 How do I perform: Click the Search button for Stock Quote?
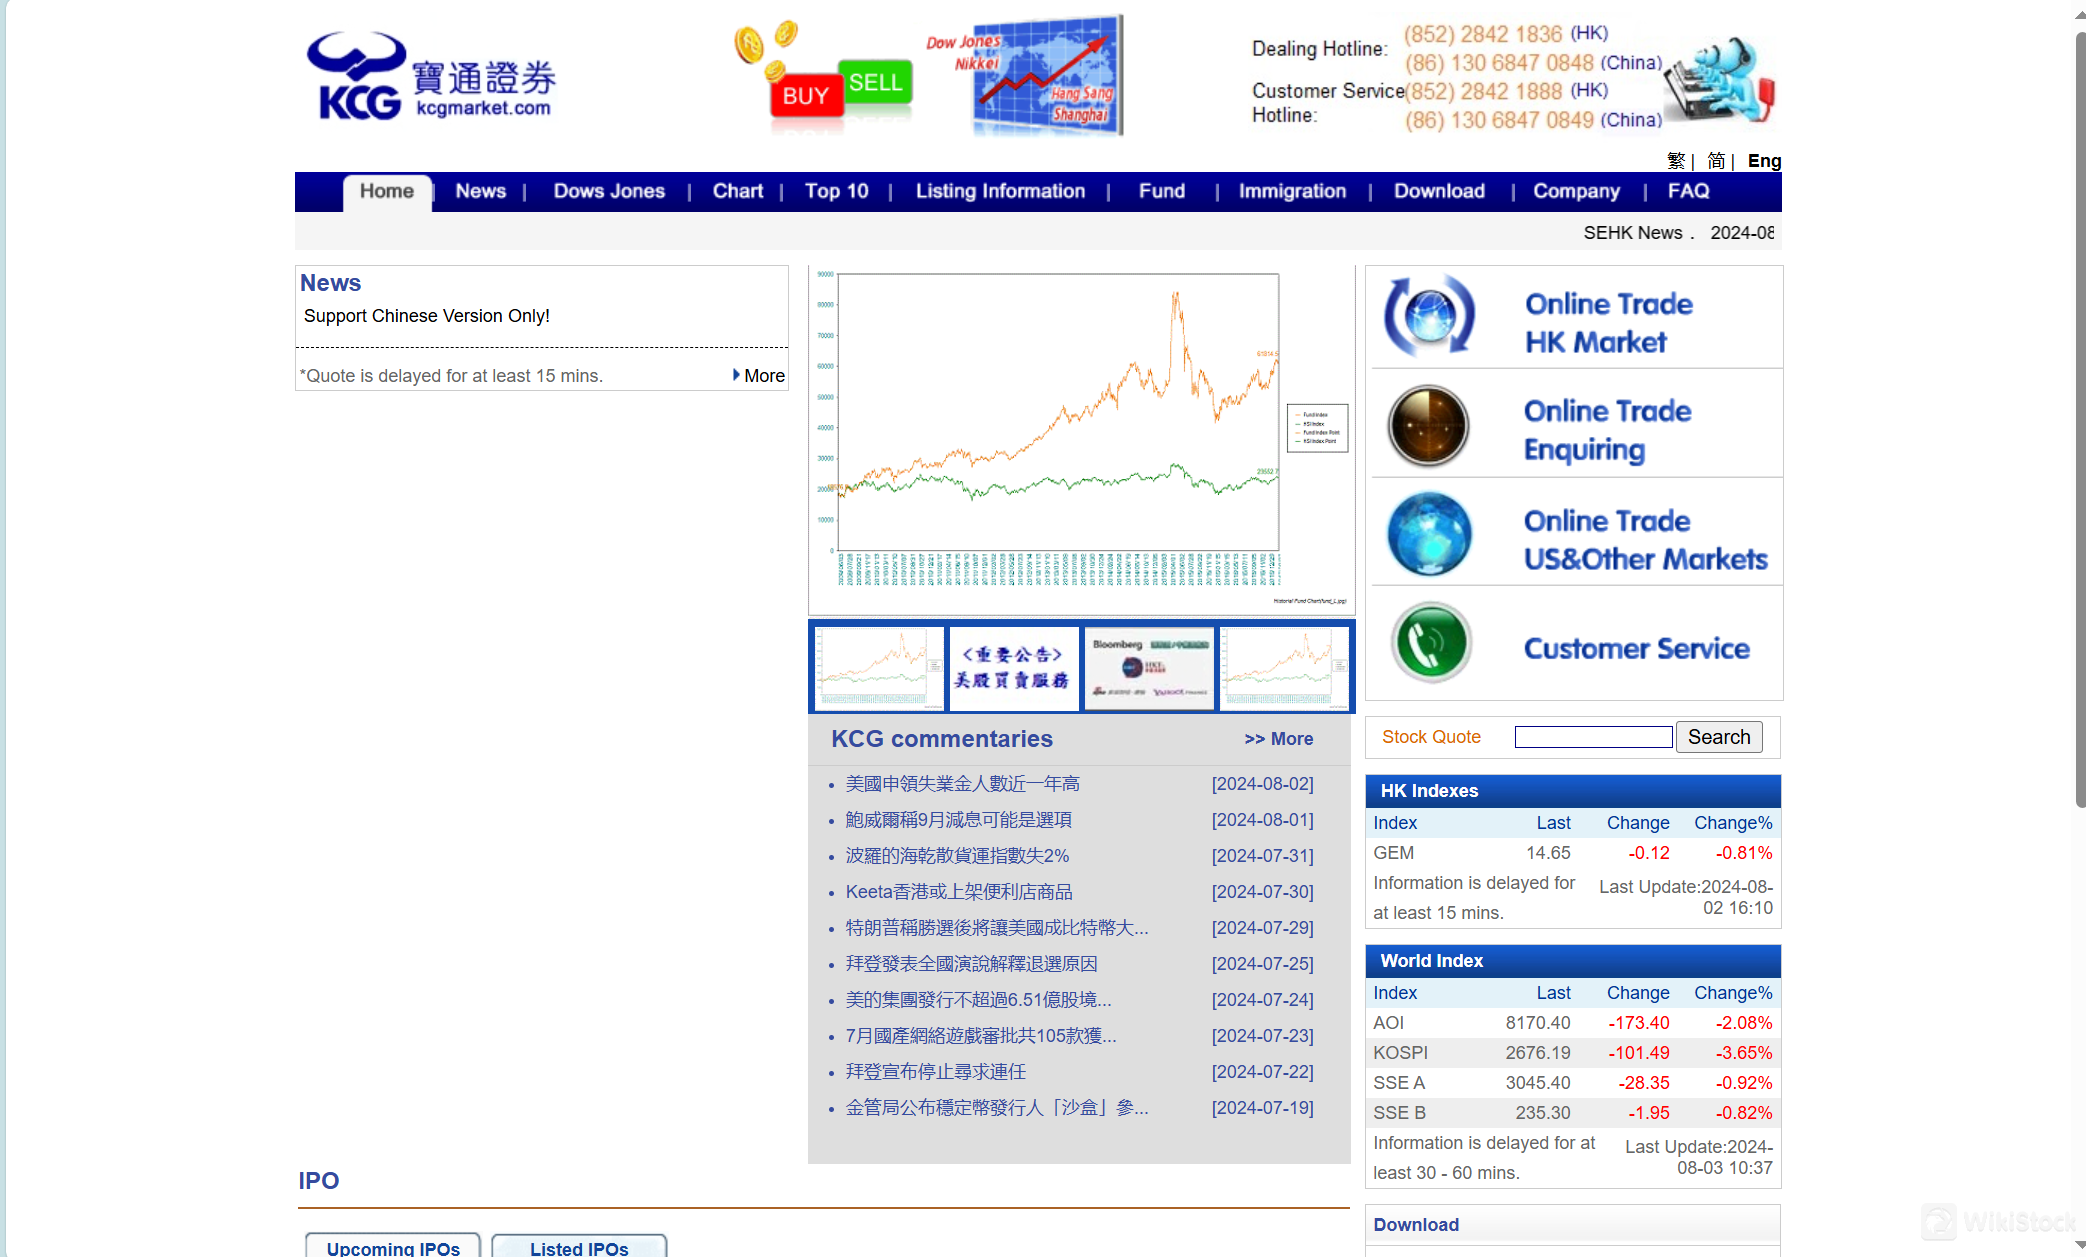(1719, 737)
